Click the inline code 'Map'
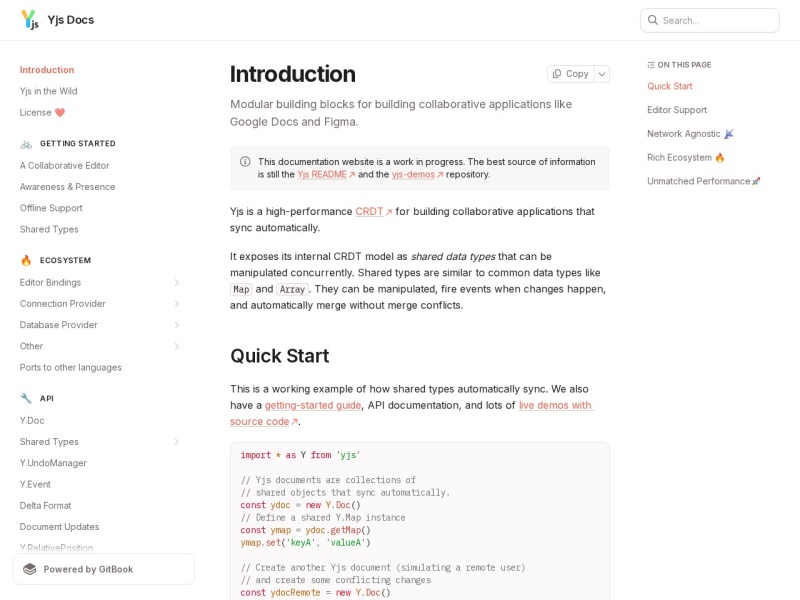Screen dimensions: 800x600 [241, 290]
